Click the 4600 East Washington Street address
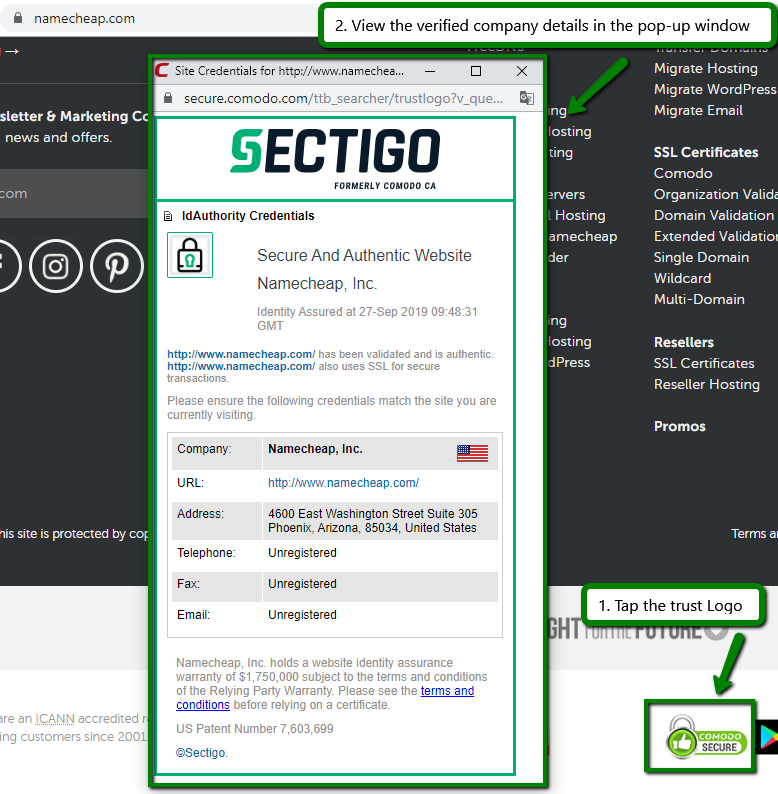This screenshot has height=794, width=778. pyautogui.click(x=372, y=521)
